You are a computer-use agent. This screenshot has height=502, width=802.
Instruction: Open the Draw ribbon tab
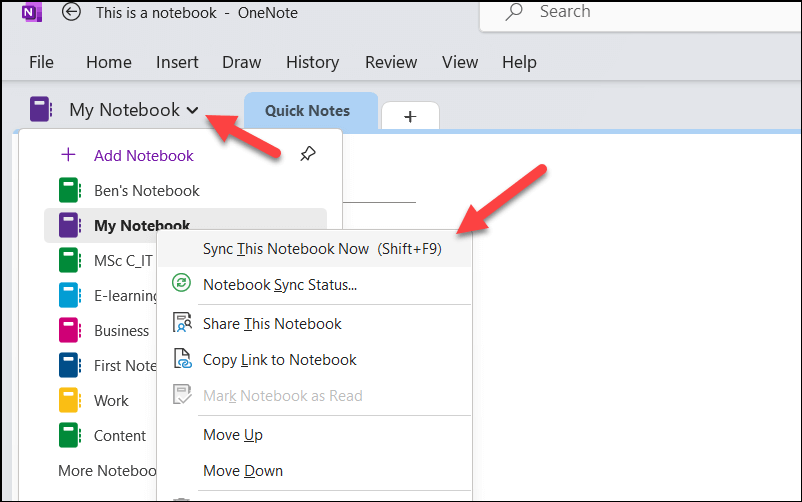241,62
